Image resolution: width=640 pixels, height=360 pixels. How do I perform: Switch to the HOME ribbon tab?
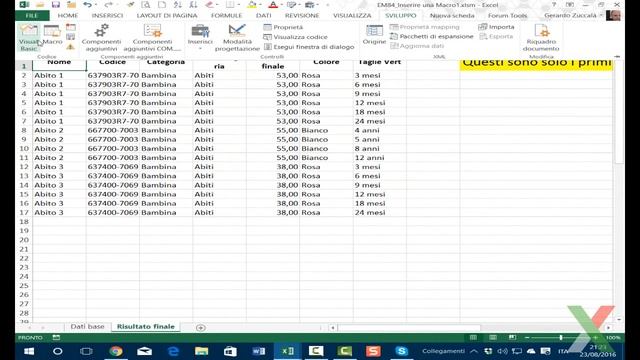click(68, 16)
